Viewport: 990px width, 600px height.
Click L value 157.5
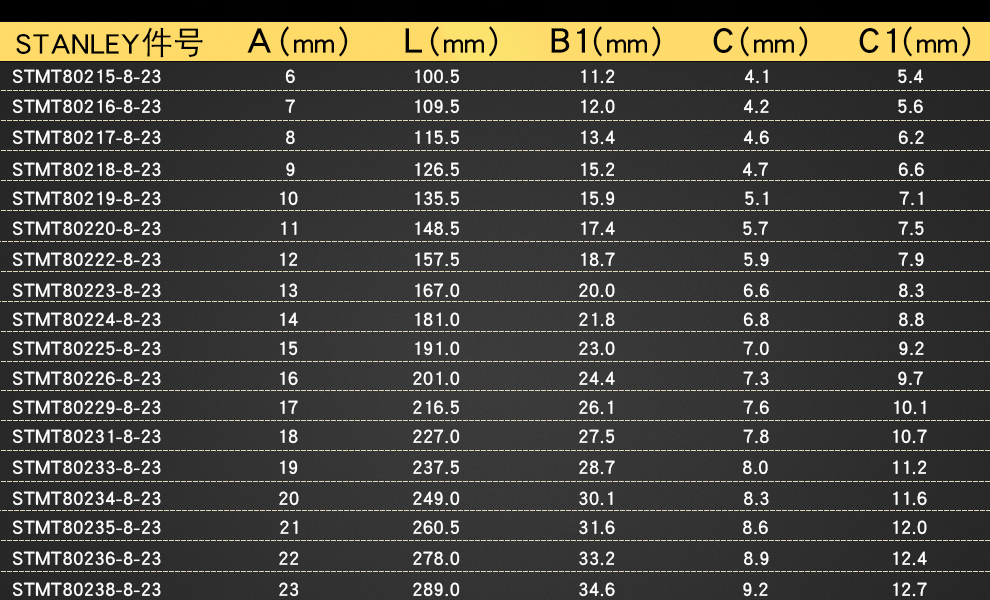(x=436, y=259)
